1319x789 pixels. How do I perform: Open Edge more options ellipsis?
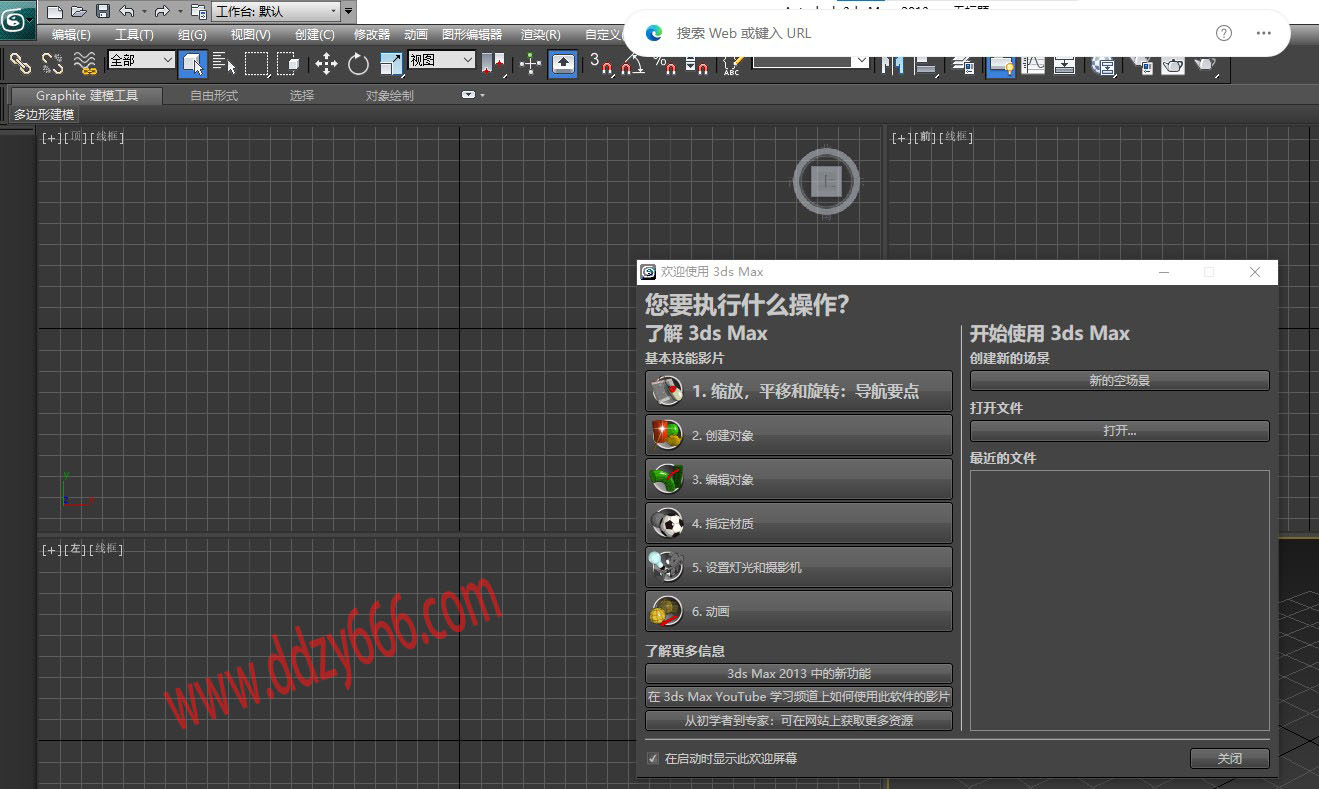tap(1264, 33)
